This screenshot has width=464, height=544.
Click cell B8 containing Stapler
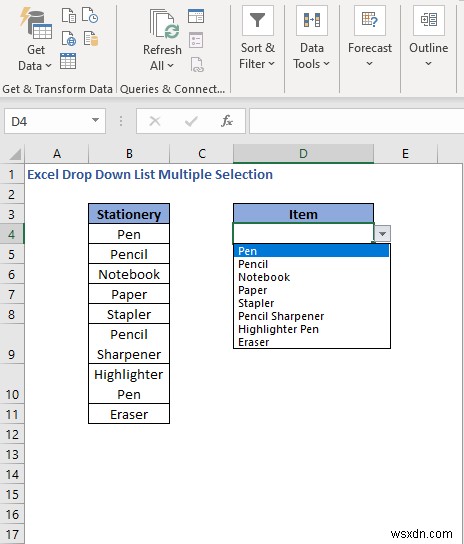[x=129, y=314]
